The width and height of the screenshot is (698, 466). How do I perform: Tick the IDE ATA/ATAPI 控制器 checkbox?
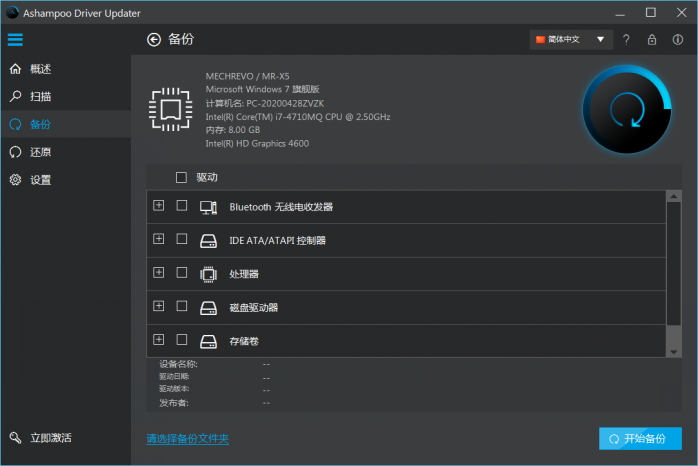click(182, 239)
